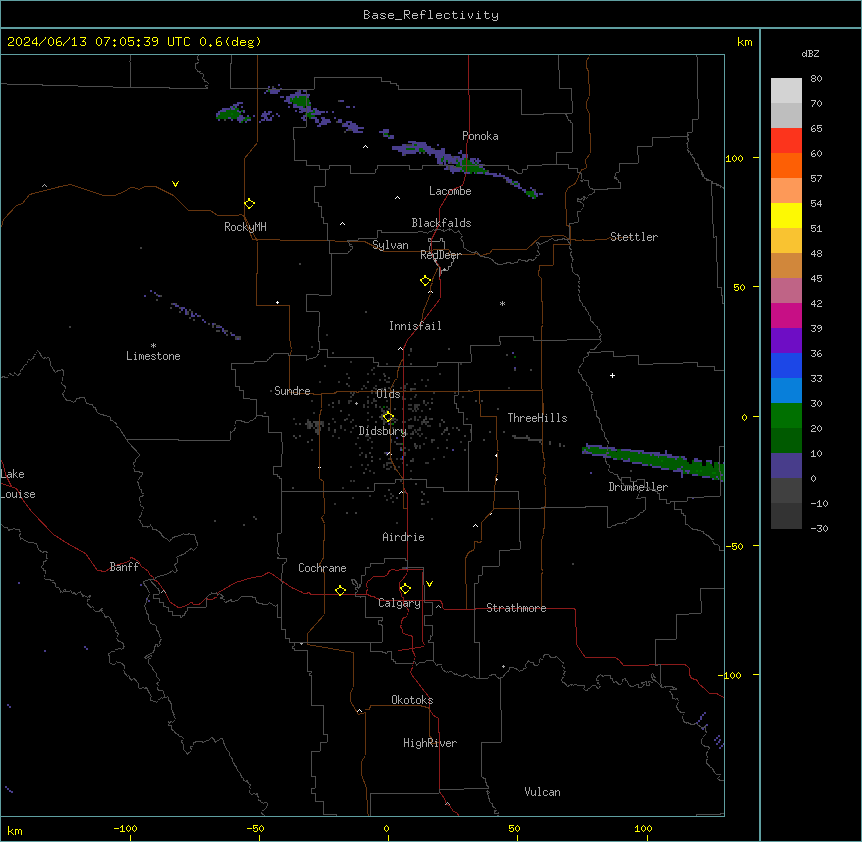Image resolution: width=862 pixels, height=842 pixels.
Task: Click the white 70 dBZ legend color
Action: click(x=786, y=91)
